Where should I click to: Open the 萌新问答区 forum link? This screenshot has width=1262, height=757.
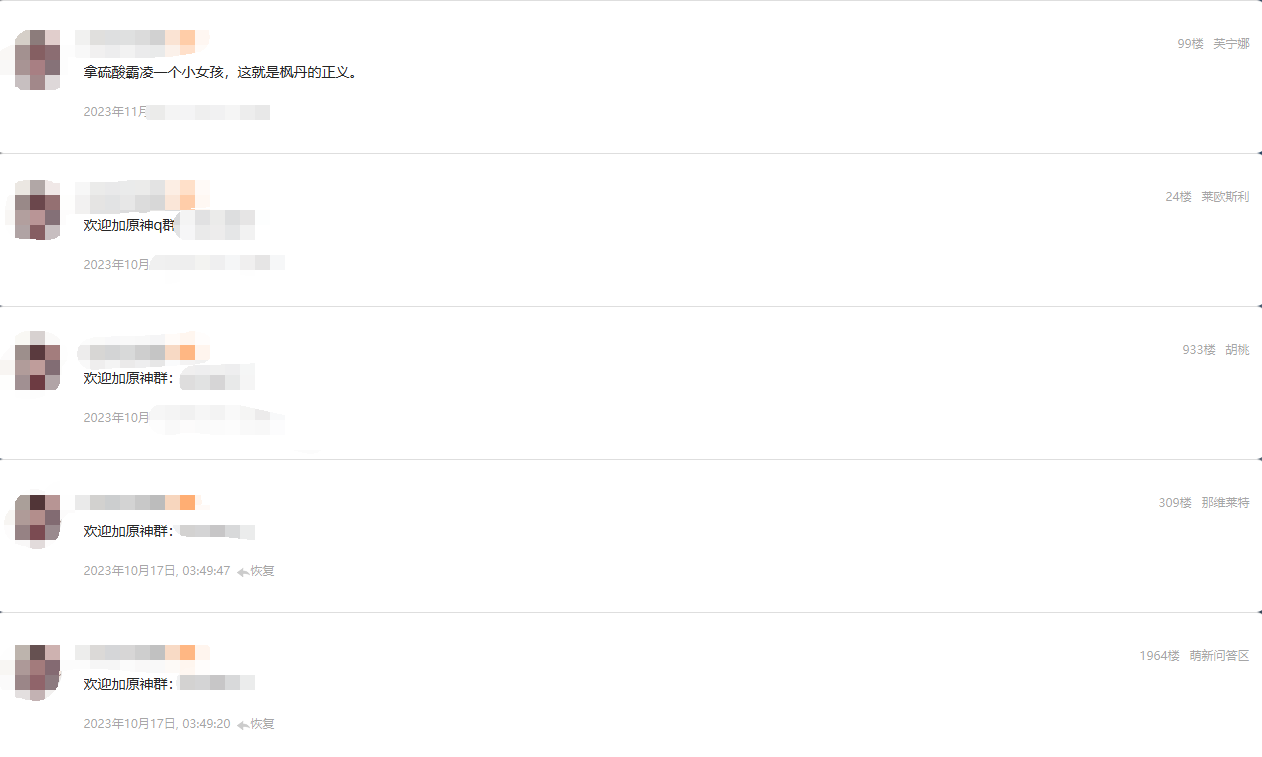(x=1219, y=656)
